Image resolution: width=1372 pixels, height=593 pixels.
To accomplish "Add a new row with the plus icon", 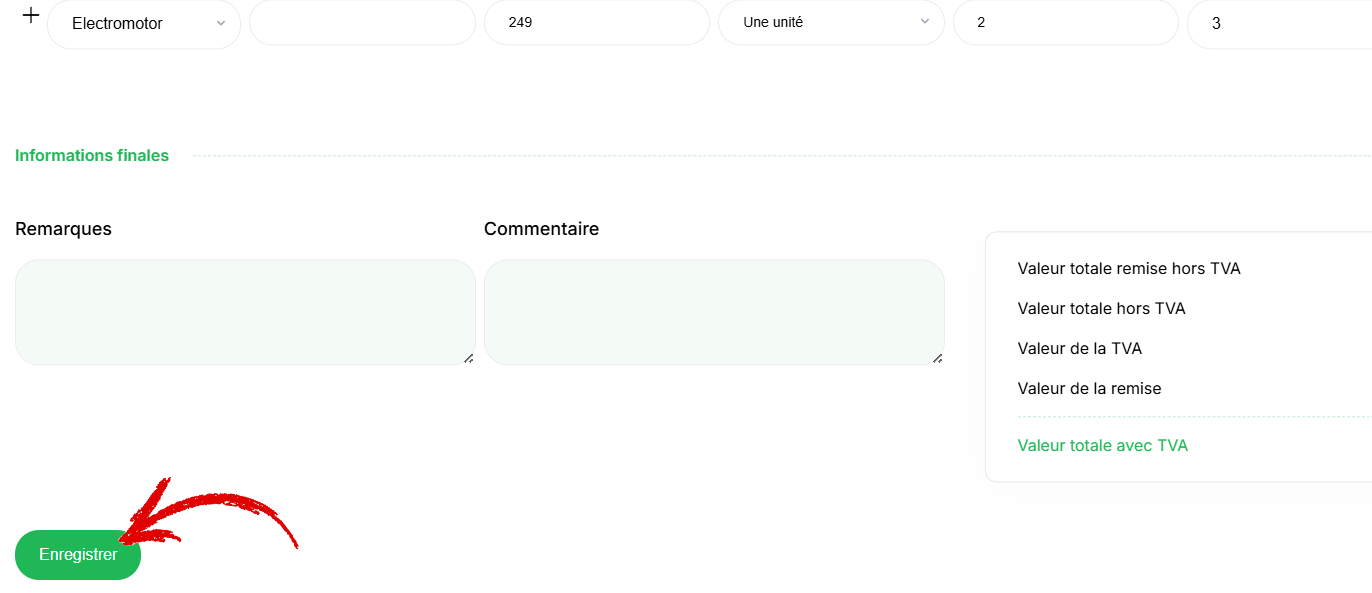I will coord(31,15).
